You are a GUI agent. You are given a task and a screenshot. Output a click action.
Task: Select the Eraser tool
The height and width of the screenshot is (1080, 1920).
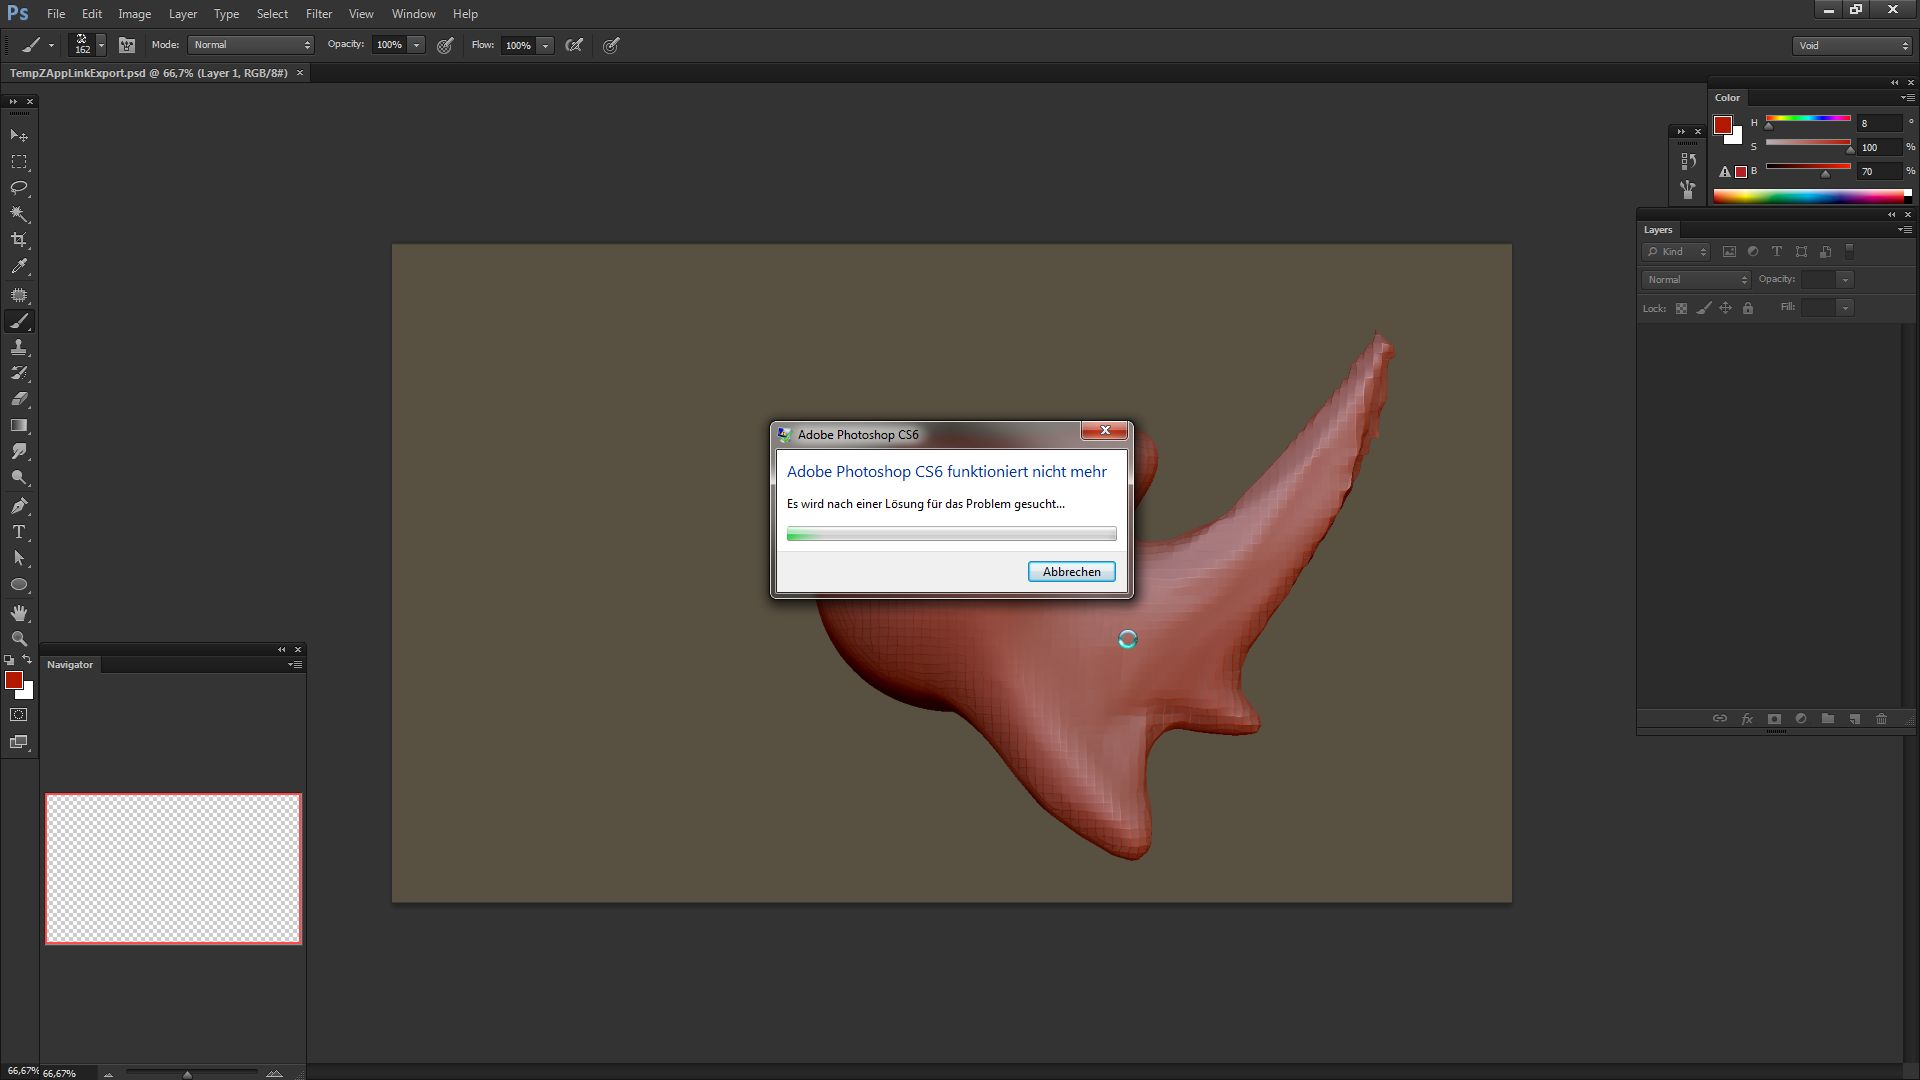[19, 399]
